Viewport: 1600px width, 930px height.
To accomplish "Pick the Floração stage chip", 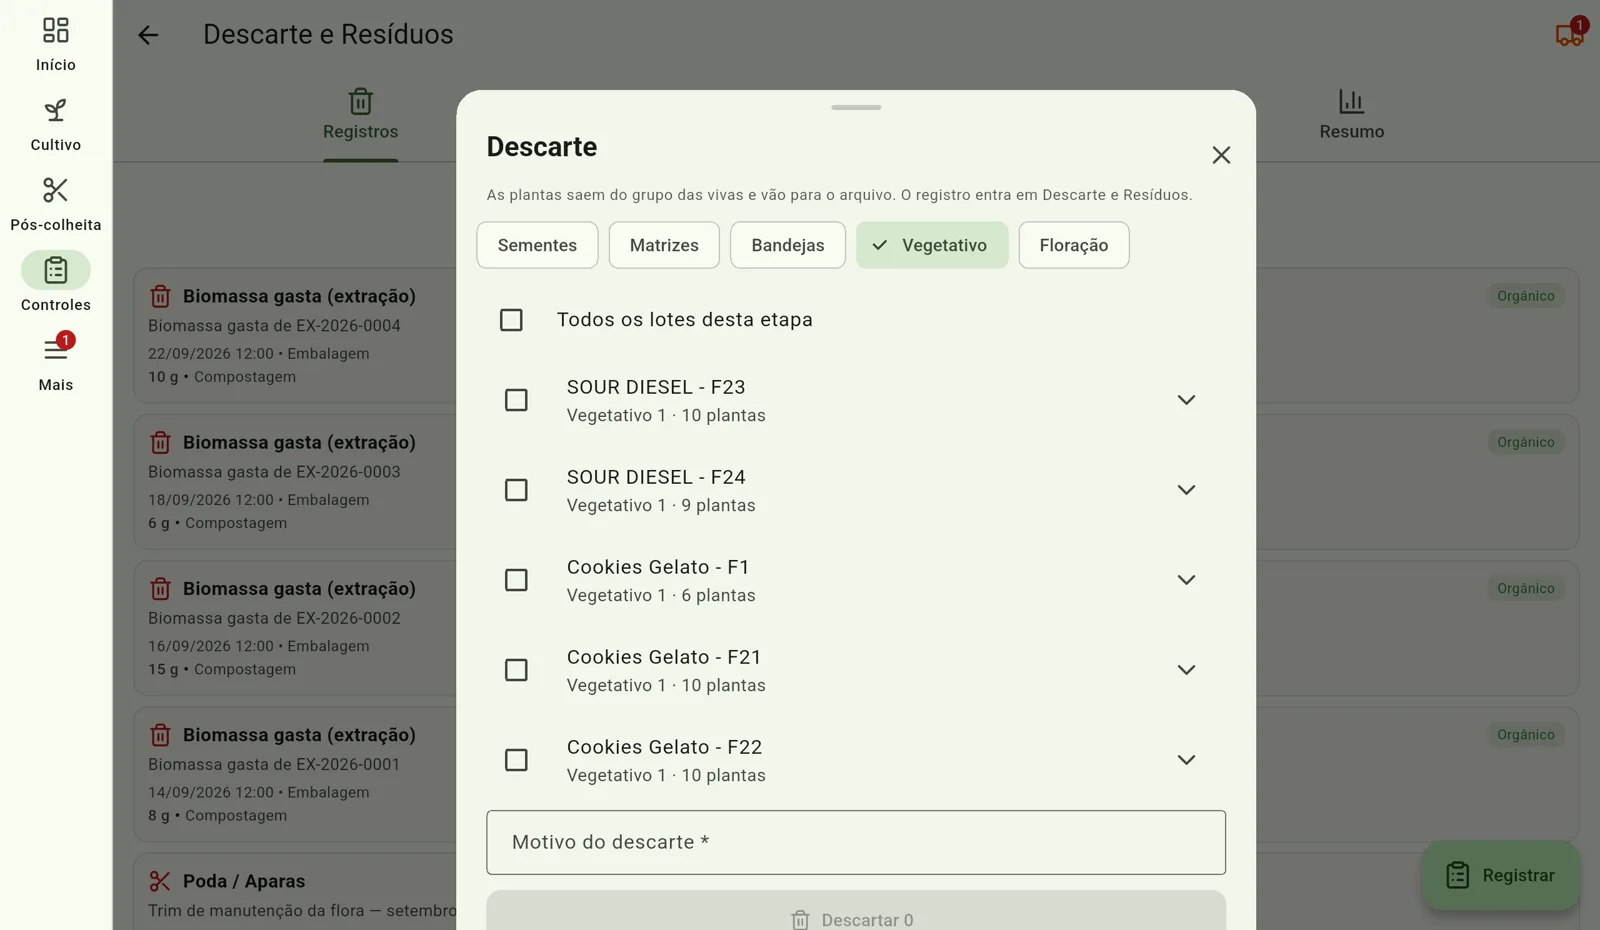I will (x=1074, y=245).
